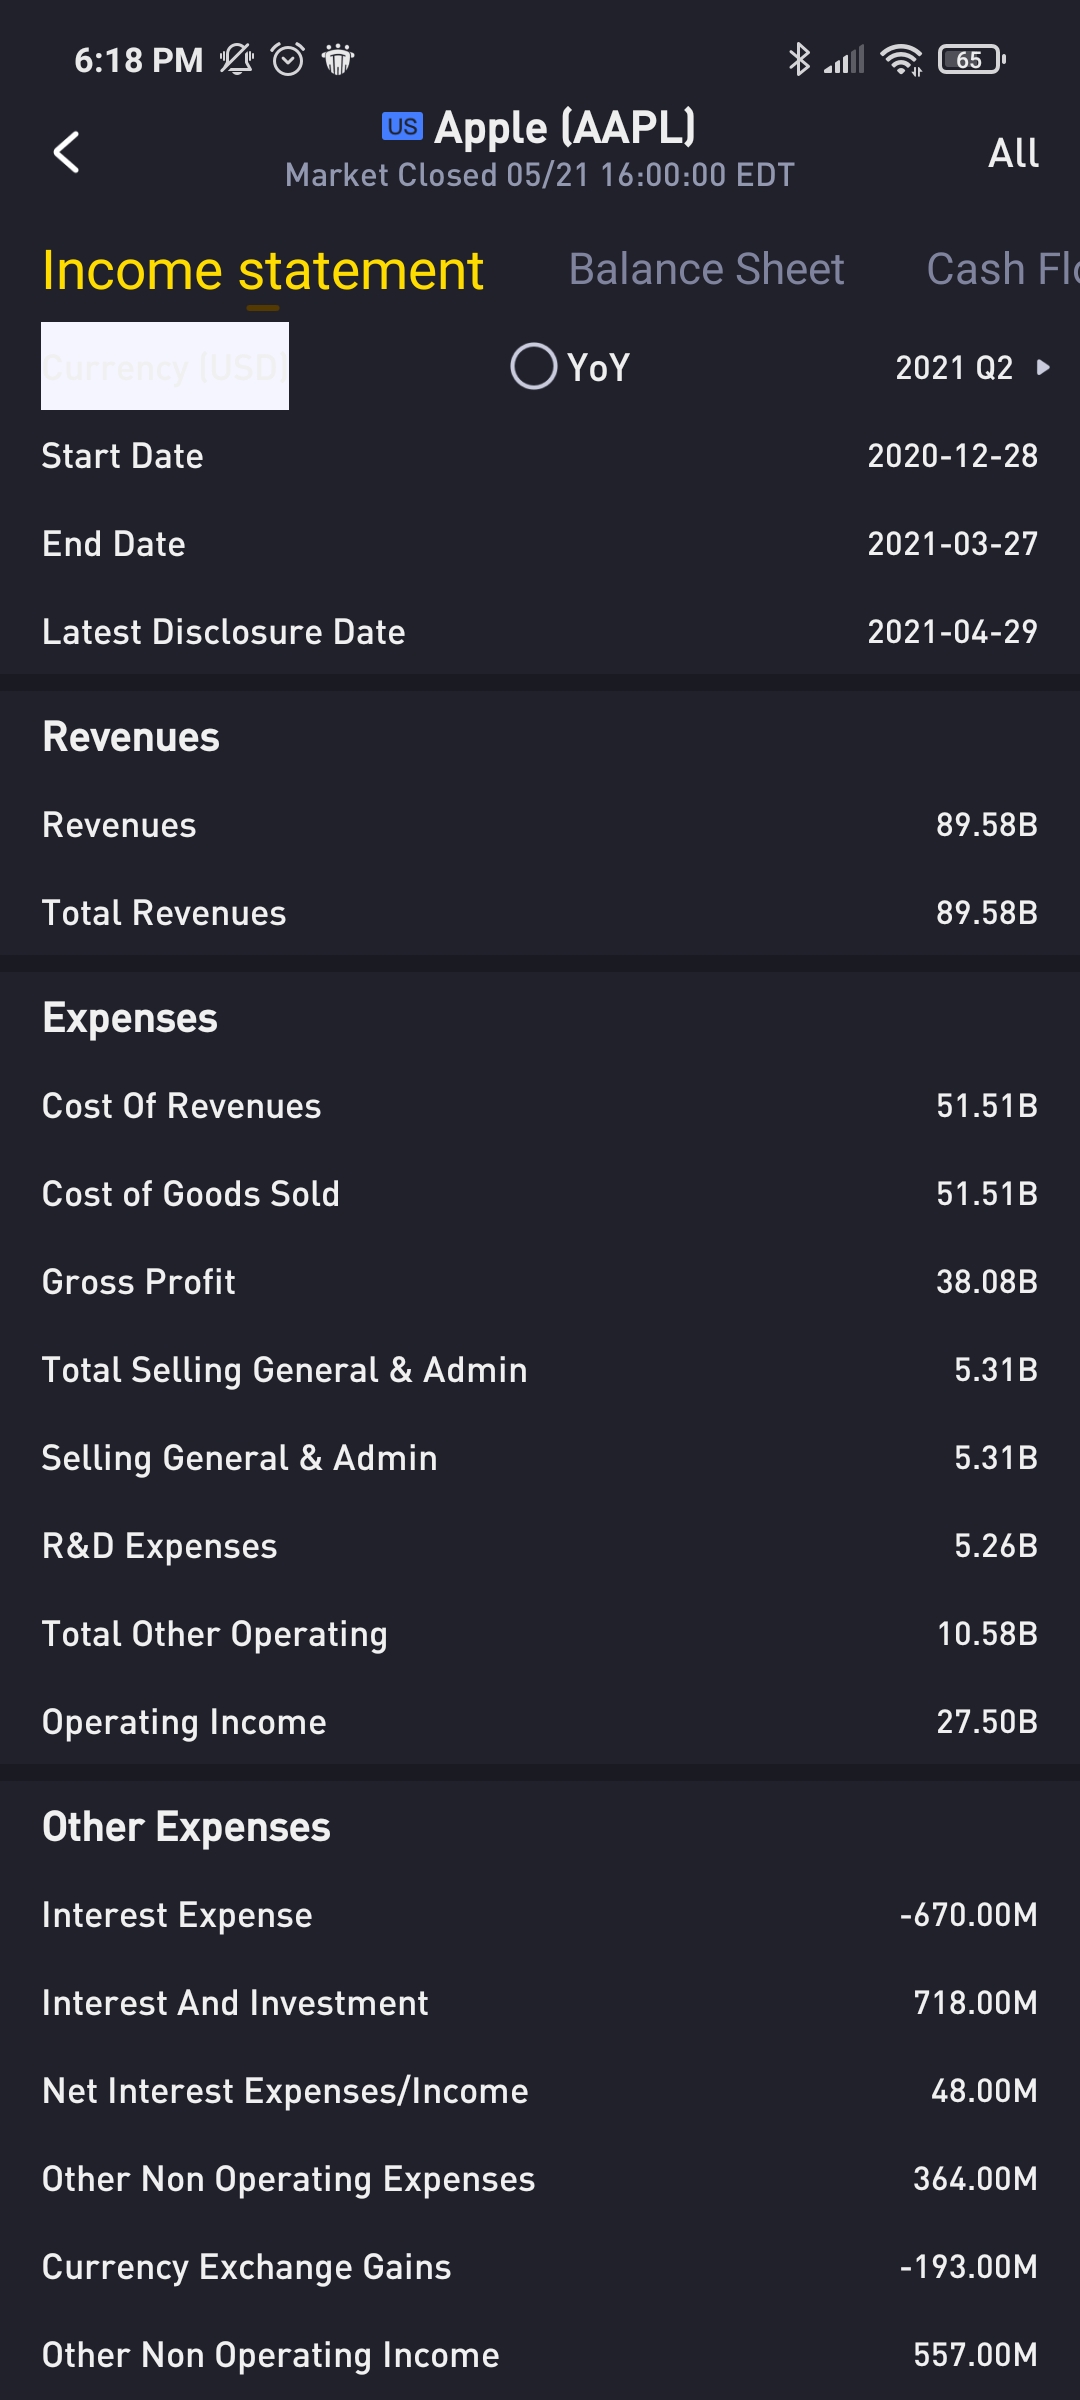Image resolution: width=1080 pixels, height=2400 pixels.
Task: Select the Total Revenues row
Action: click(540, 913)
